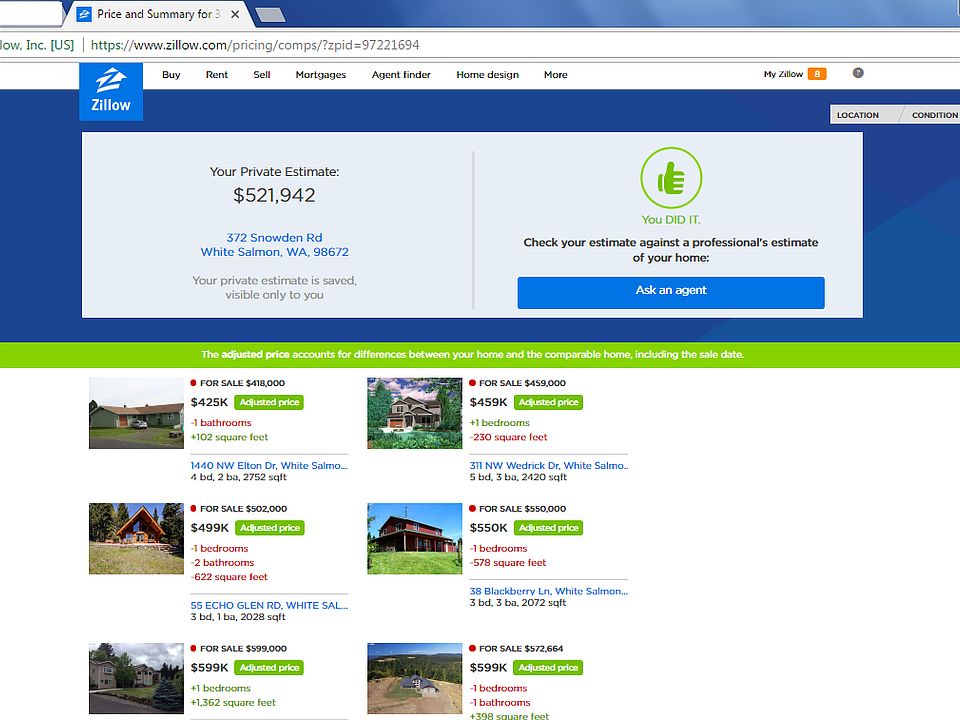Click the zillow.com URL in the address bar

pos(255,45)
